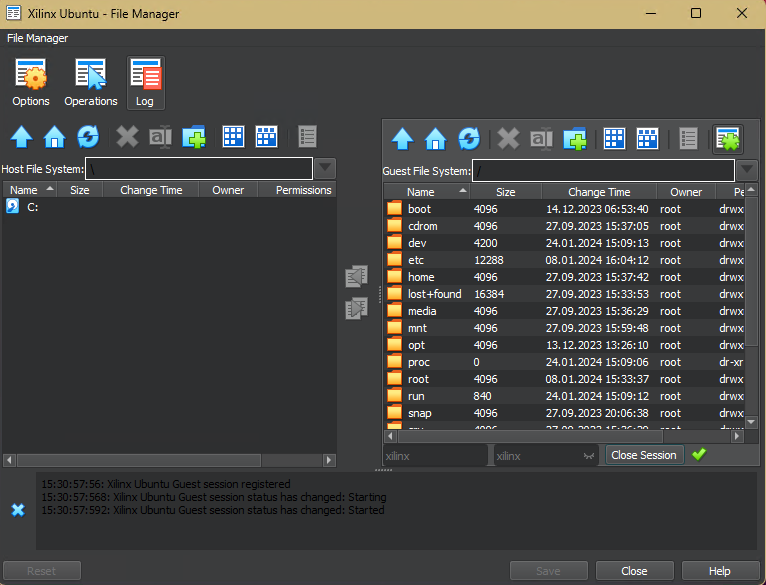Click the Save button
This screenshot has height=585, width=766.
point(549,571)
